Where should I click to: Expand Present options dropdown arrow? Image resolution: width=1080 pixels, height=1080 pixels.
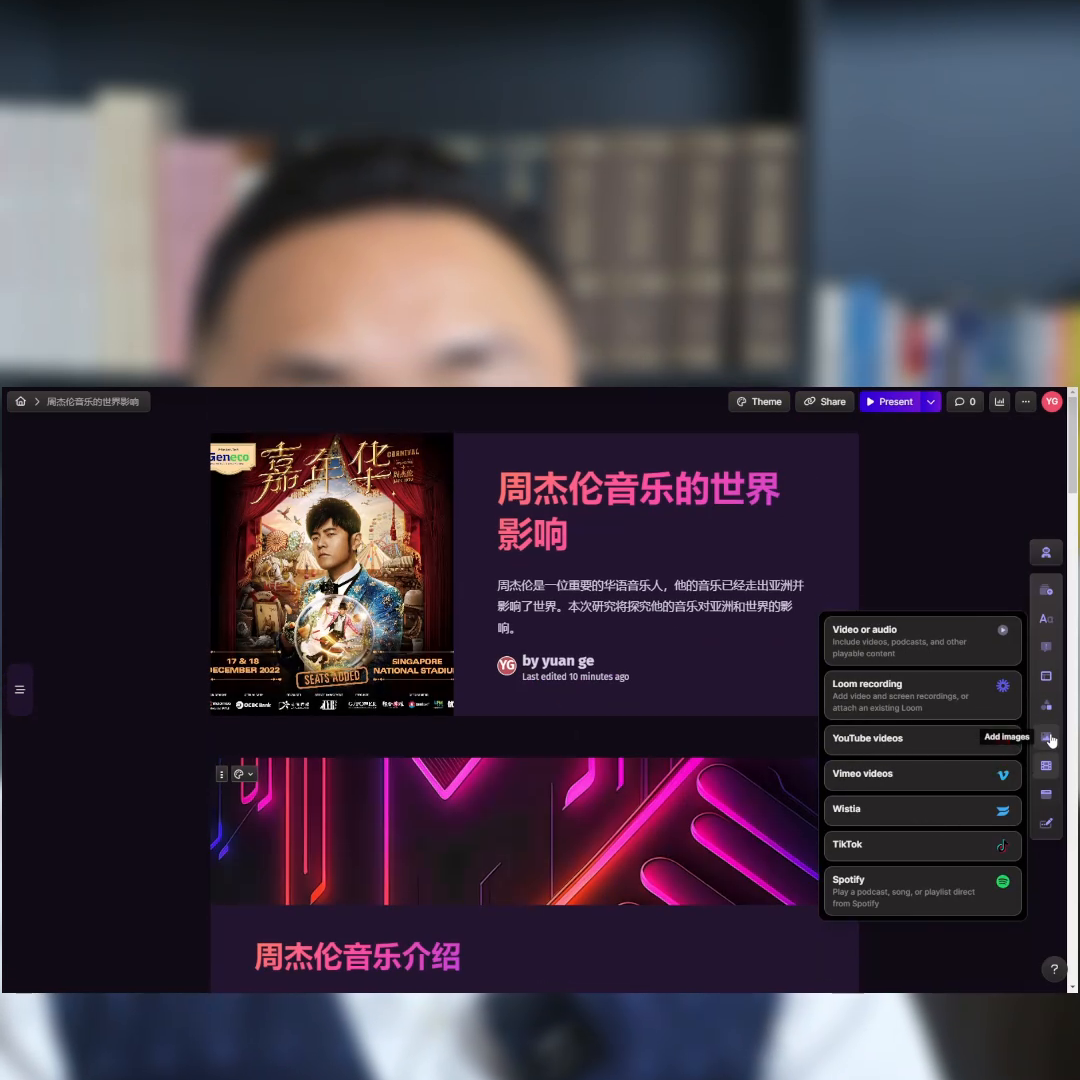point(931,402)
